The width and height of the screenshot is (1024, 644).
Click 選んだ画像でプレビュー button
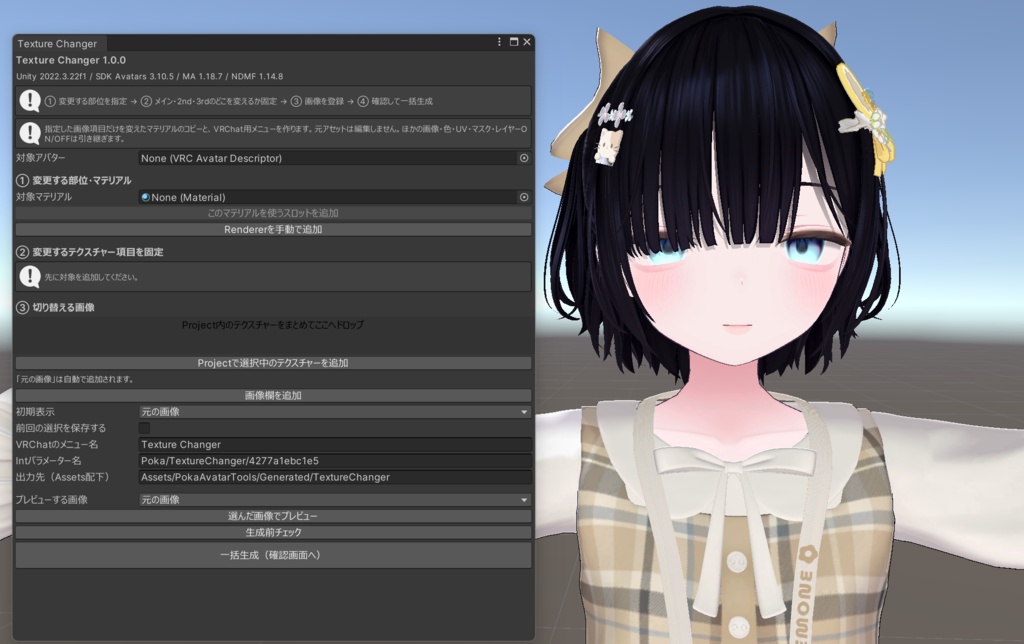(273, 516)
